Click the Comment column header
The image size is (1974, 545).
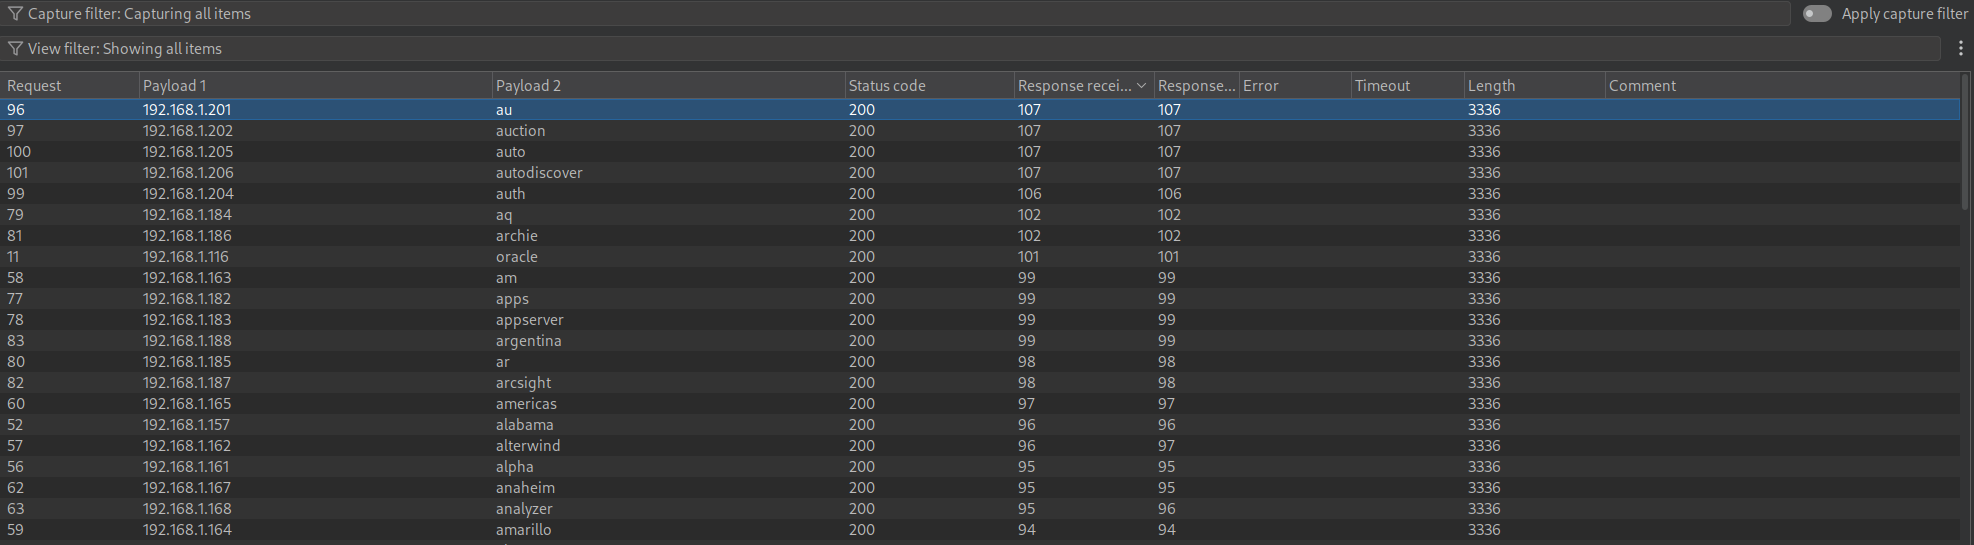tap(1642, 86)
